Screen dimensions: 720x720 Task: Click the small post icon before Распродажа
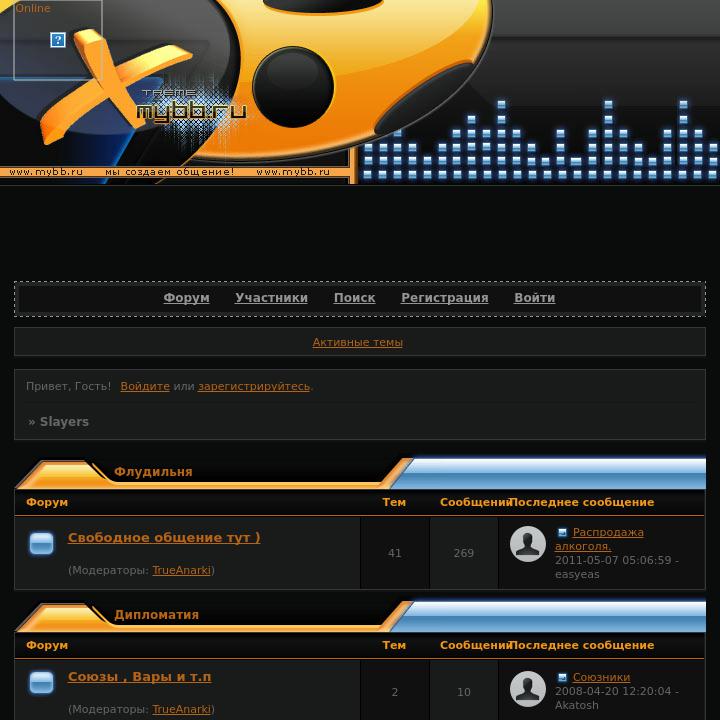click(562, 533)
